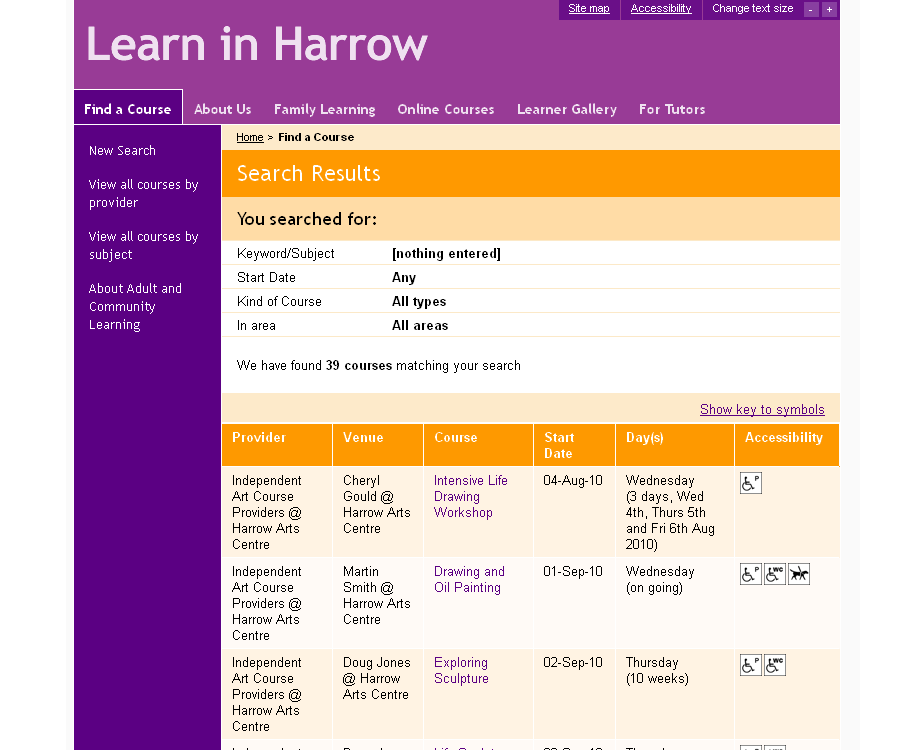Select the For Tutors tab
This screenshot has width=920, height=750.
coord(672,109)
